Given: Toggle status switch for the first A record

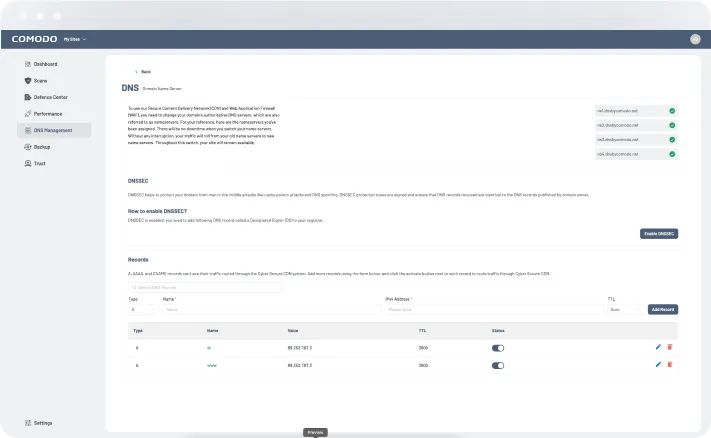Looking at the screenshot, I should [x=498, y=348].
